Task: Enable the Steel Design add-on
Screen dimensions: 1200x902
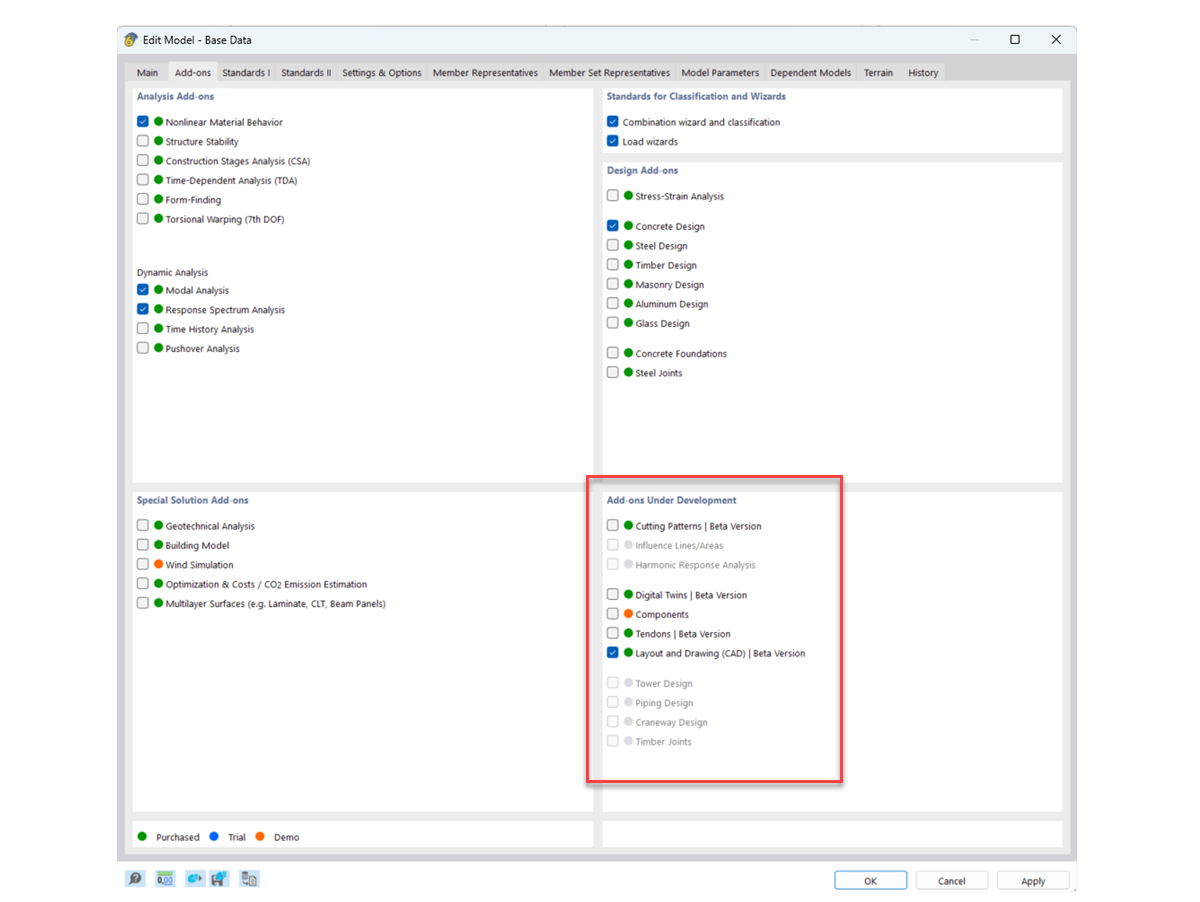Action: click(612, 245)
